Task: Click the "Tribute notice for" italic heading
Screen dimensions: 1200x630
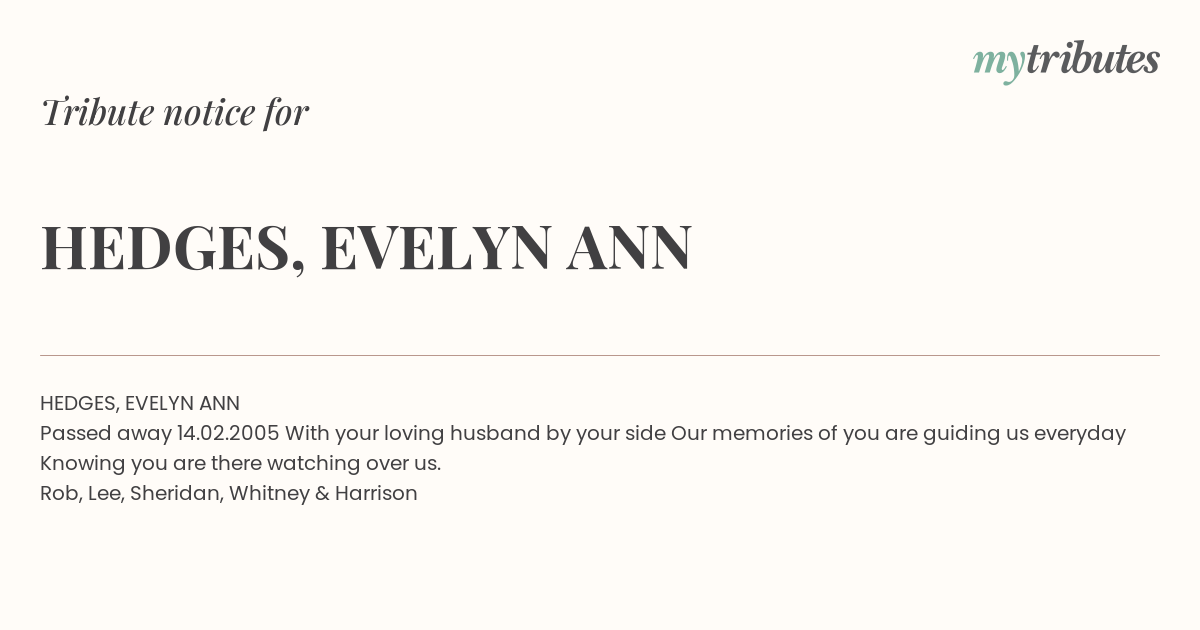Action: 174,112
